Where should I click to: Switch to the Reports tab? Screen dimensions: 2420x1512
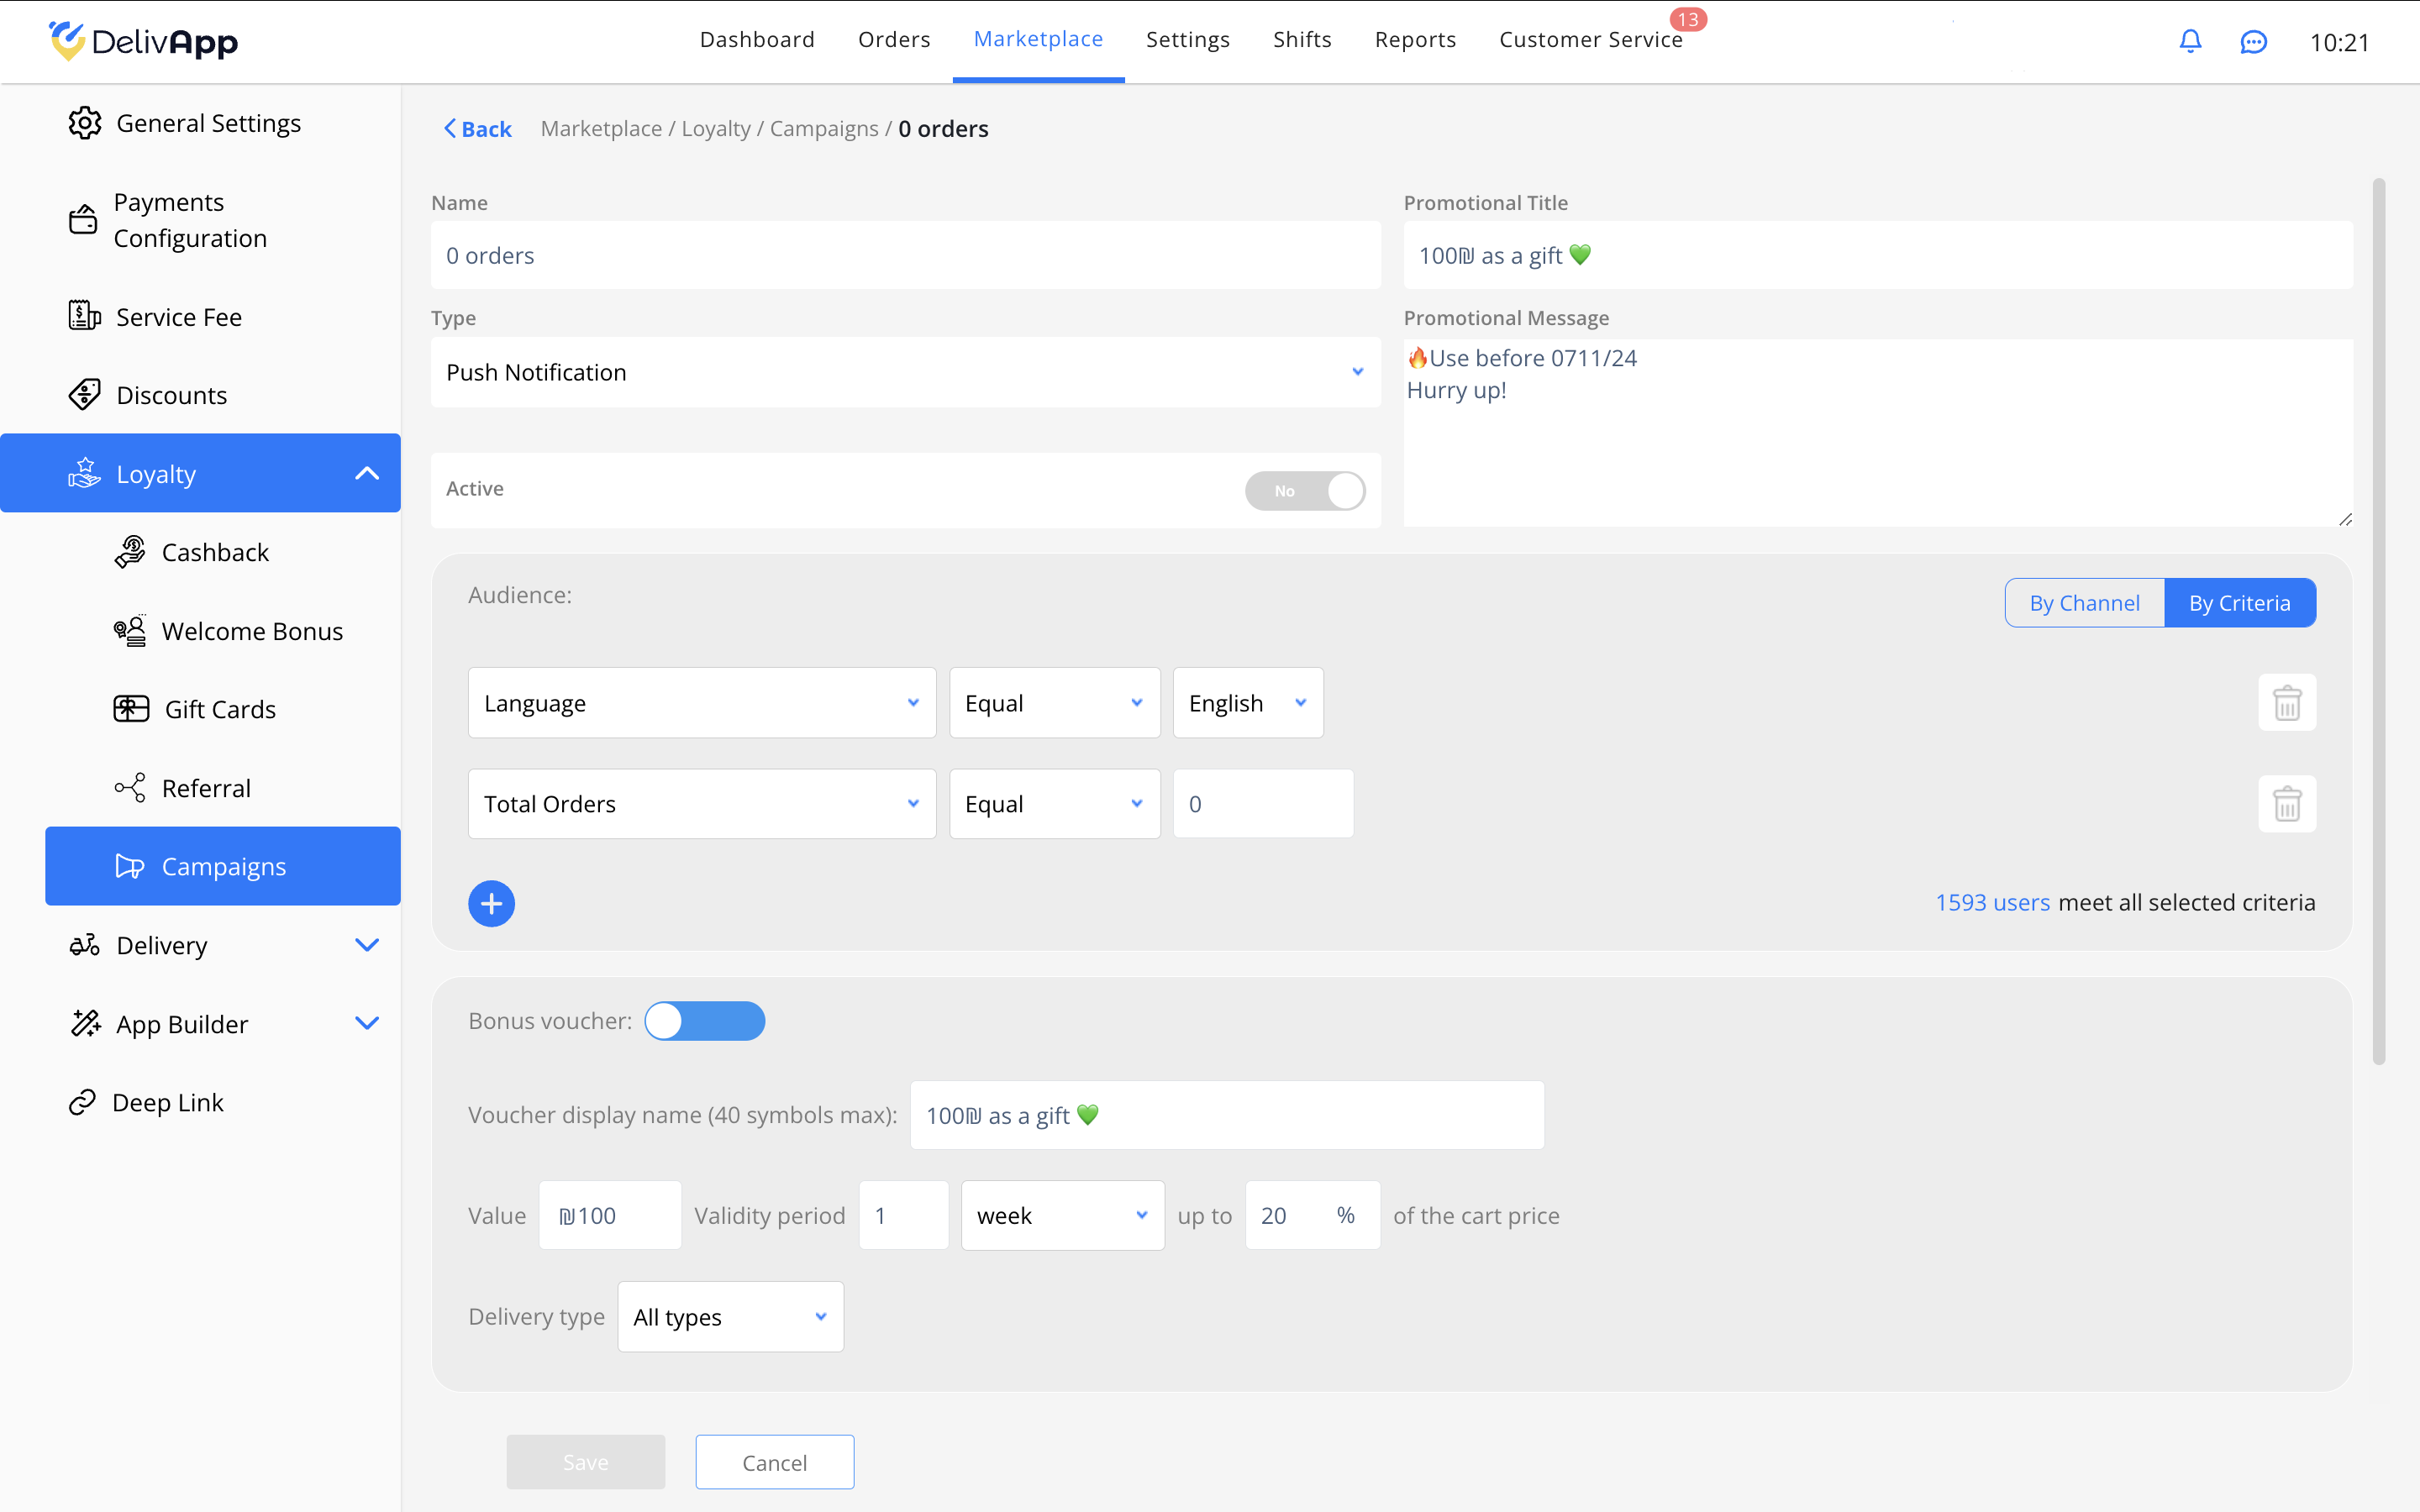(x=1415, y=40)
